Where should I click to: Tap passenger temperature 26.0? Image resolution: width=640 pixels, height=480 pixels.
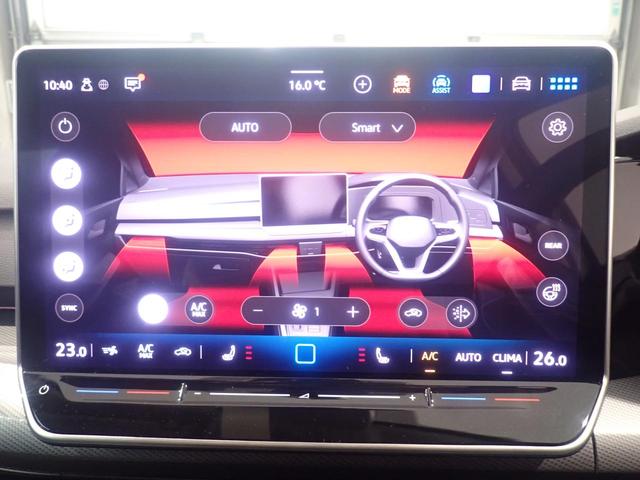550,359
